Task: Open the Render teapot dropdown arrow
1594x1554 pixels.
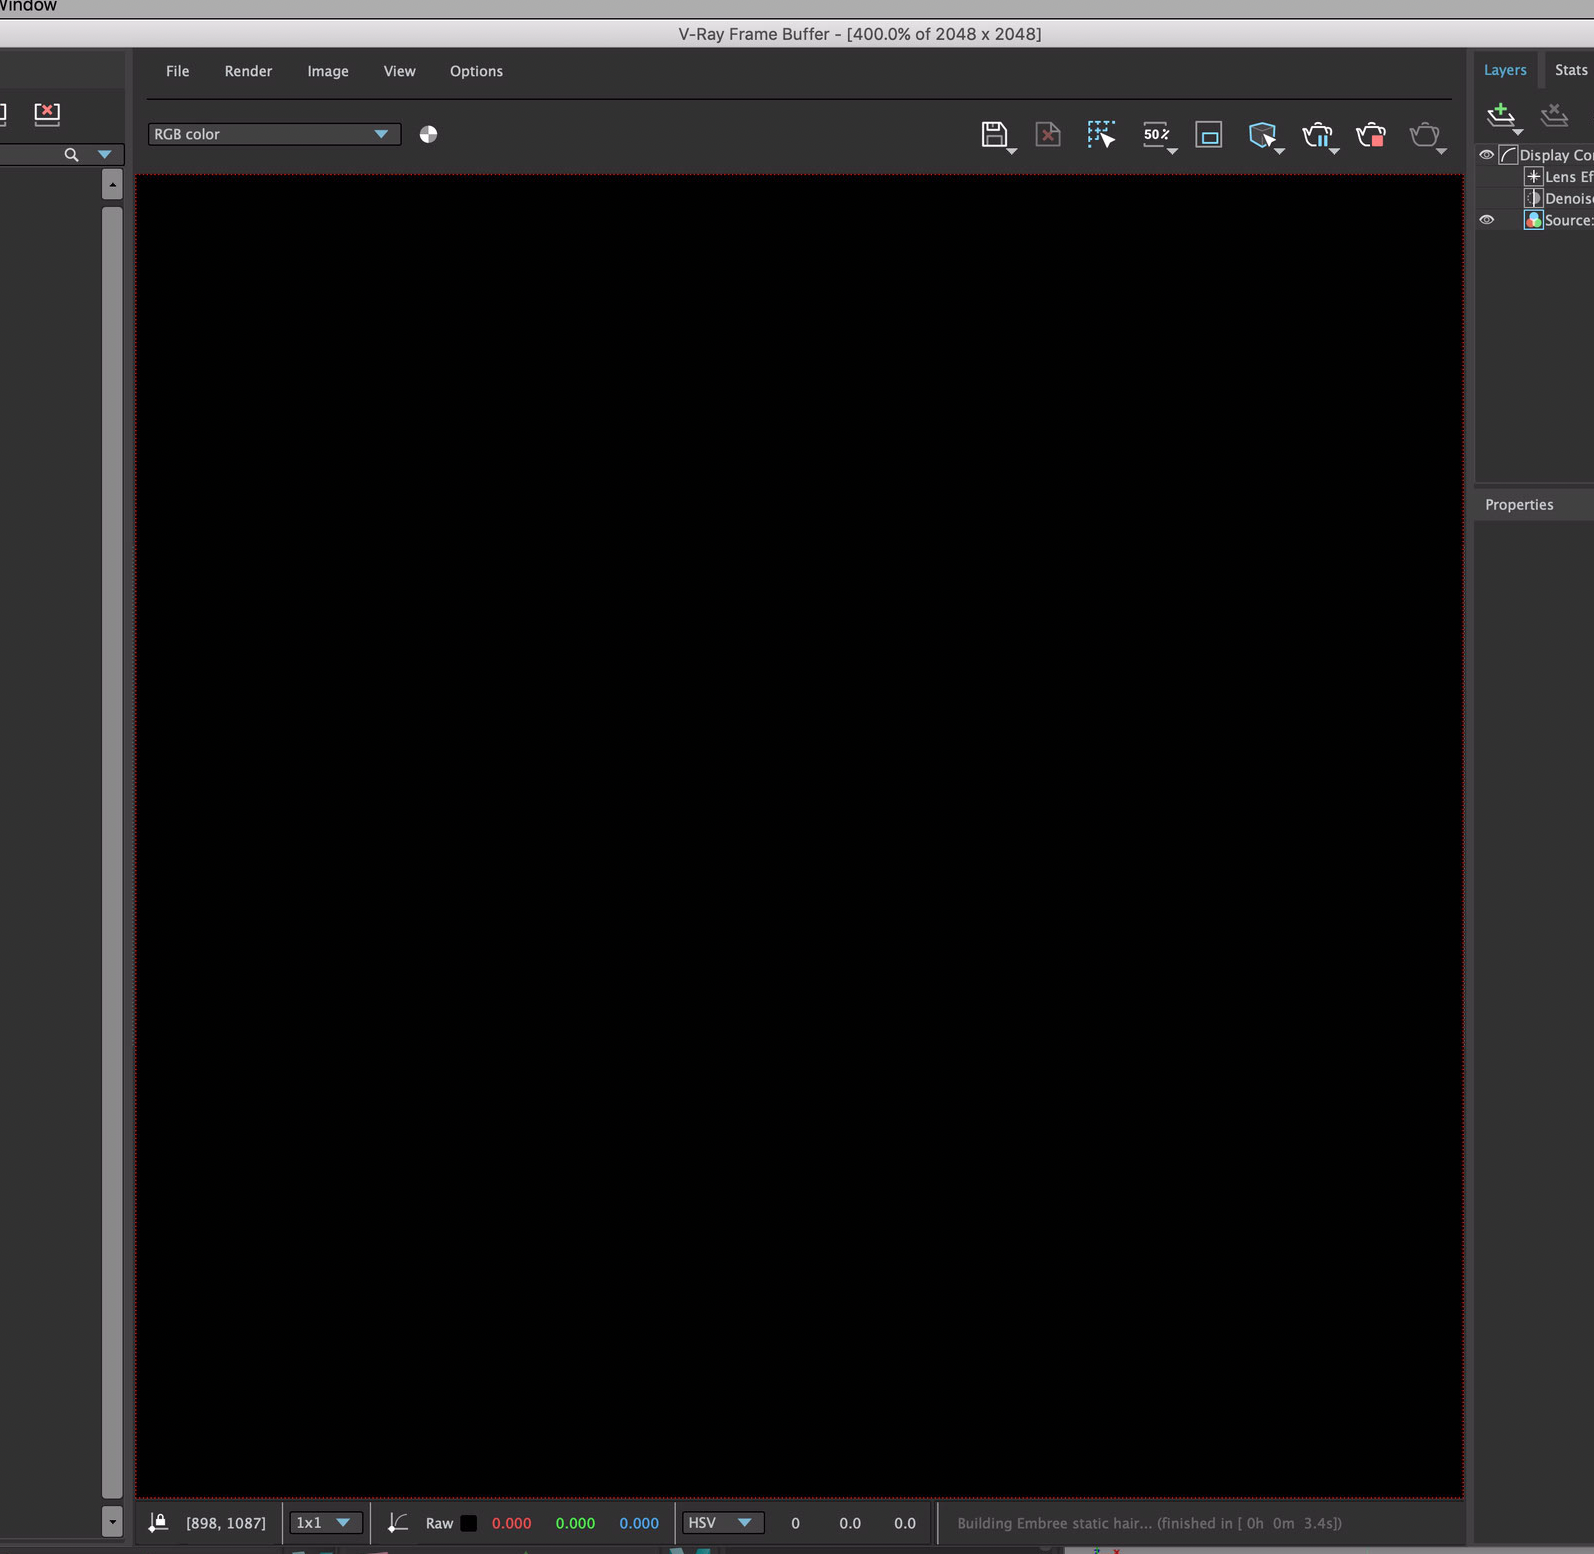Action: coord(1441,151)
